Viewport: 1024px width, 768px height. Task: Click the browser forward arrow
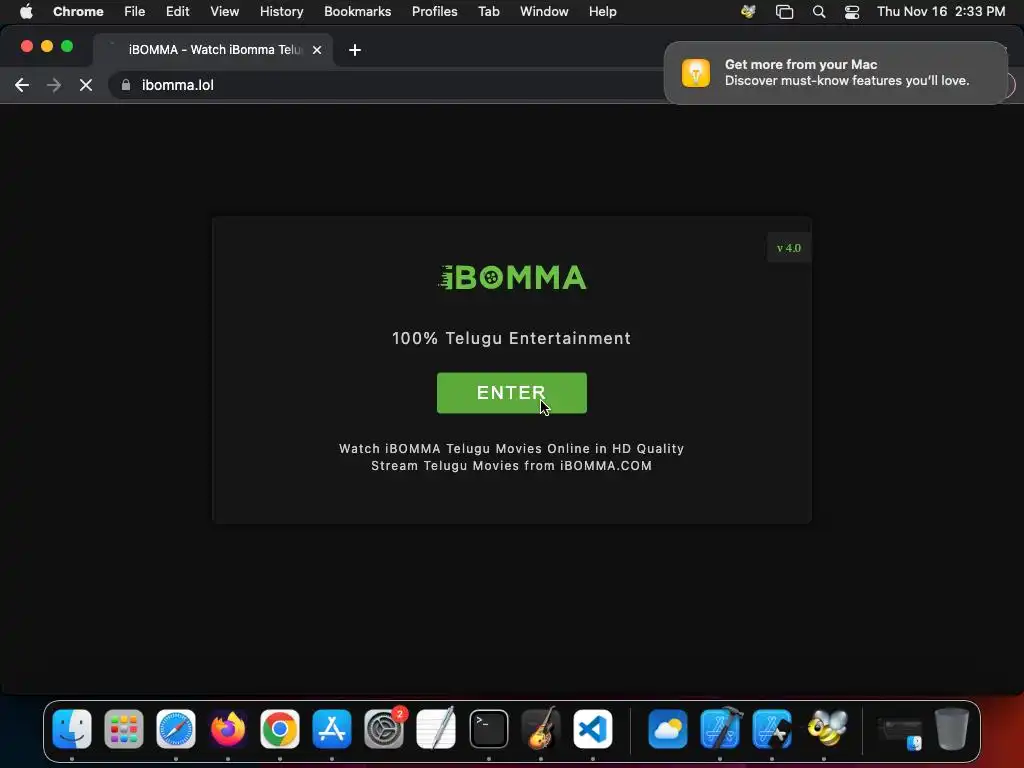coord(54,85)
